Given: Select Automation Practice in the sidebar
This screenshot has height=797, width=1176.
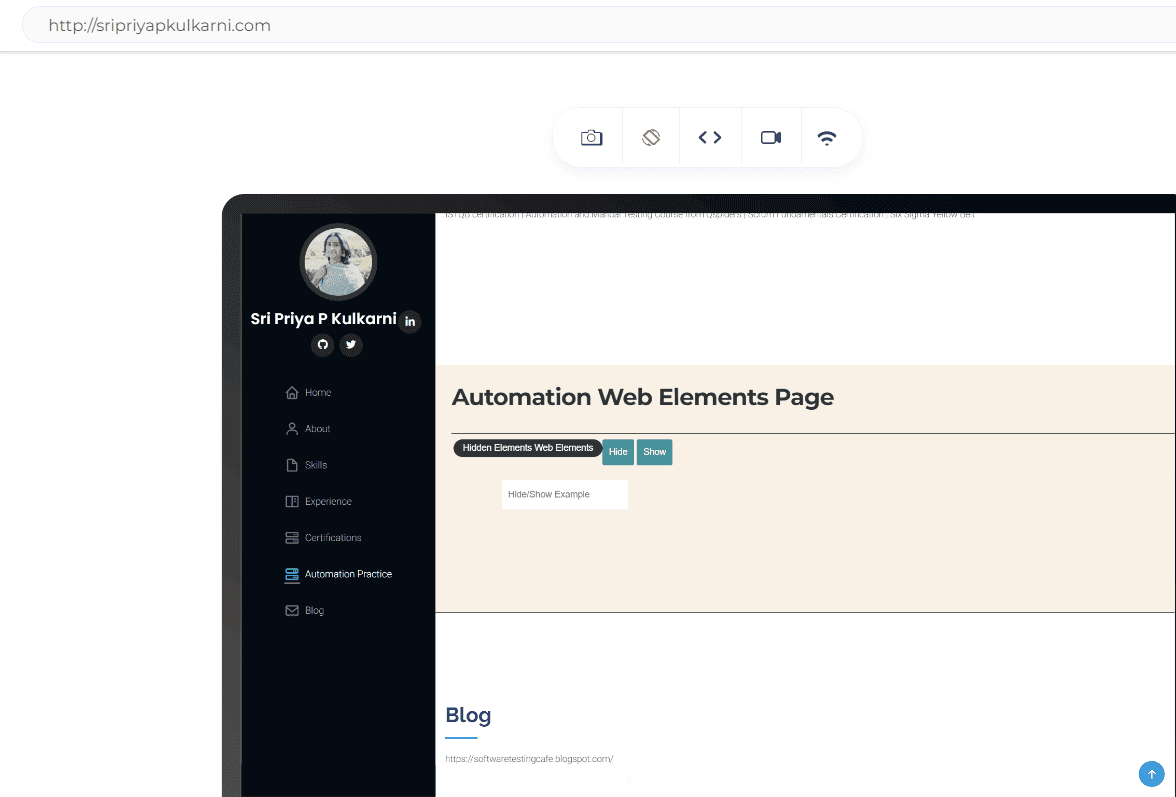Looking at the screenshot, I should (347, 574).
